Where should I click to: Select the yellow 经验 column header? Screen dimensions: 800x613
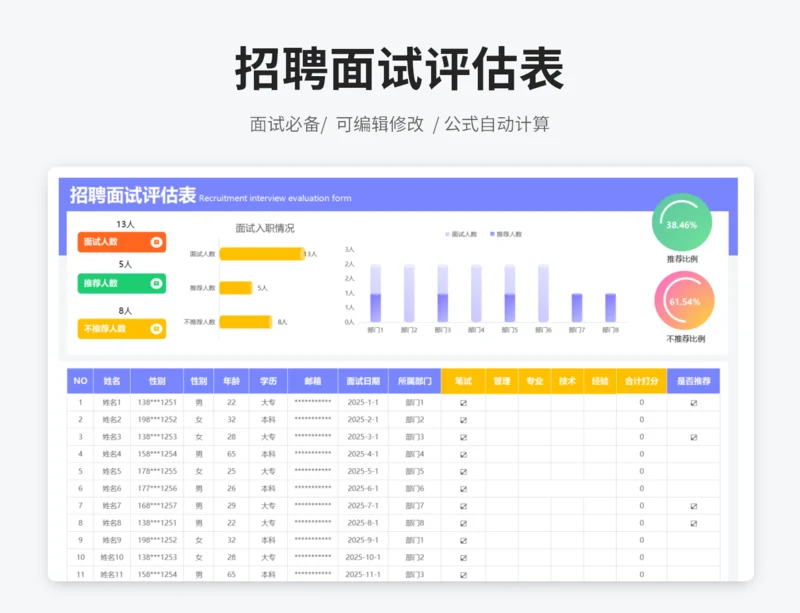pos(599,381)
